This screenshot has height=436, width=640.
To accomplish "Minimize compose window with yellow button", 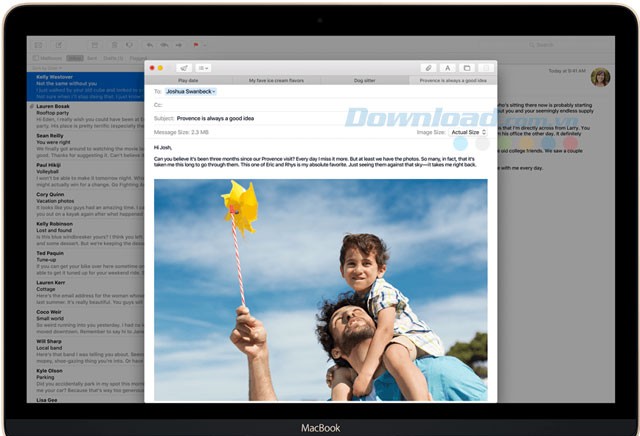I will pos(160,68).
